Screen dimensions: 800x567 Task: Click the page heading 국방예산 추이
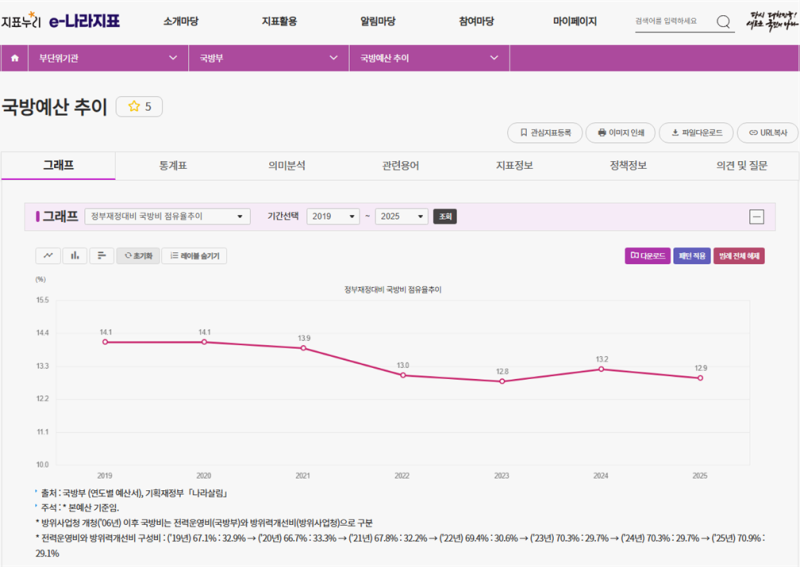[55, 107]
